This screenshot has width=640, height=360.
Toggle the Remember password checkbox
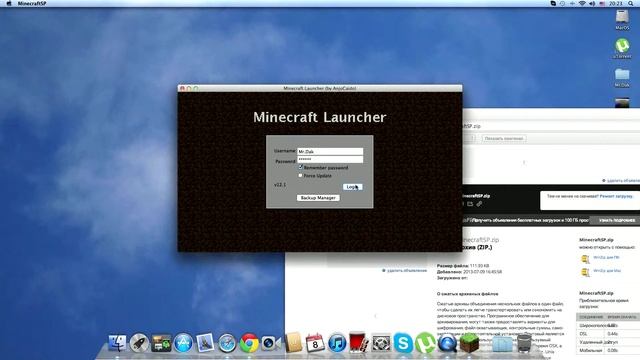[x=300, y=167]
